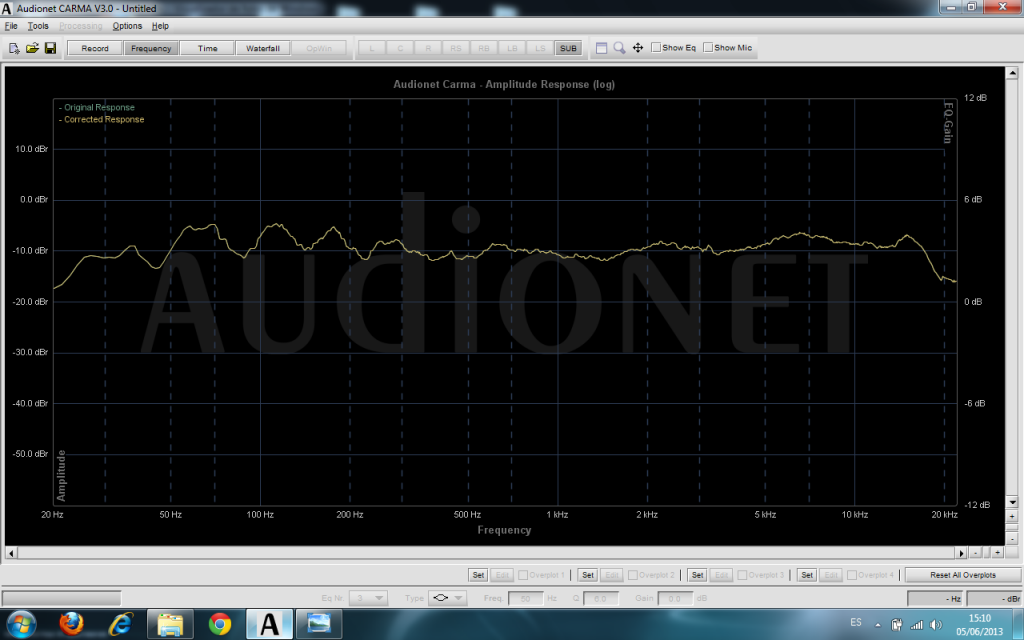Toggle the RS channel button

pos(456,48)
